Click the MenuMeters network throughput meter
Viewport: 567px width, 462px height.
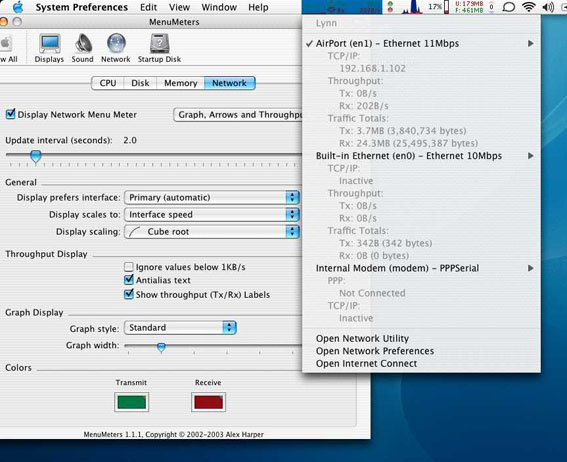[x=342, y=7]
